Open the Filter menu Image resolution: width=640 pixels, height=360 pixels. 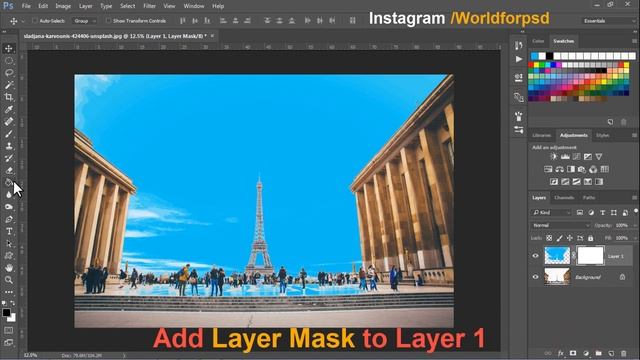pos(149,6)
